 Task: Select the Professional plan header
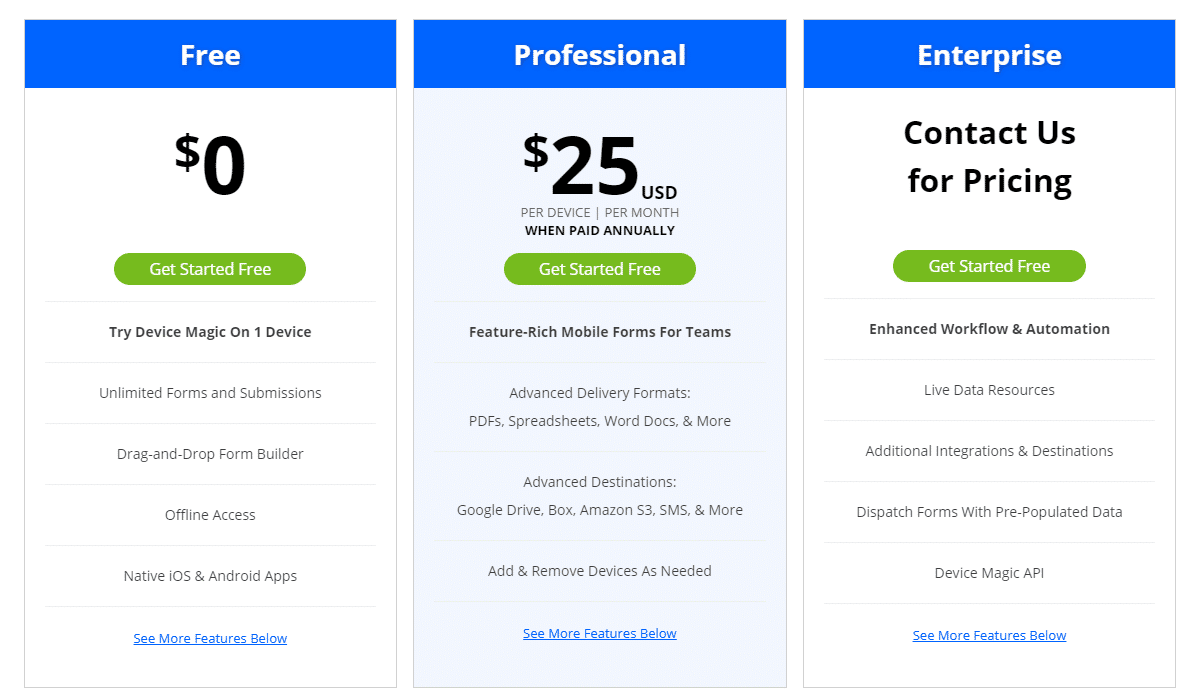tap(599, 54)
